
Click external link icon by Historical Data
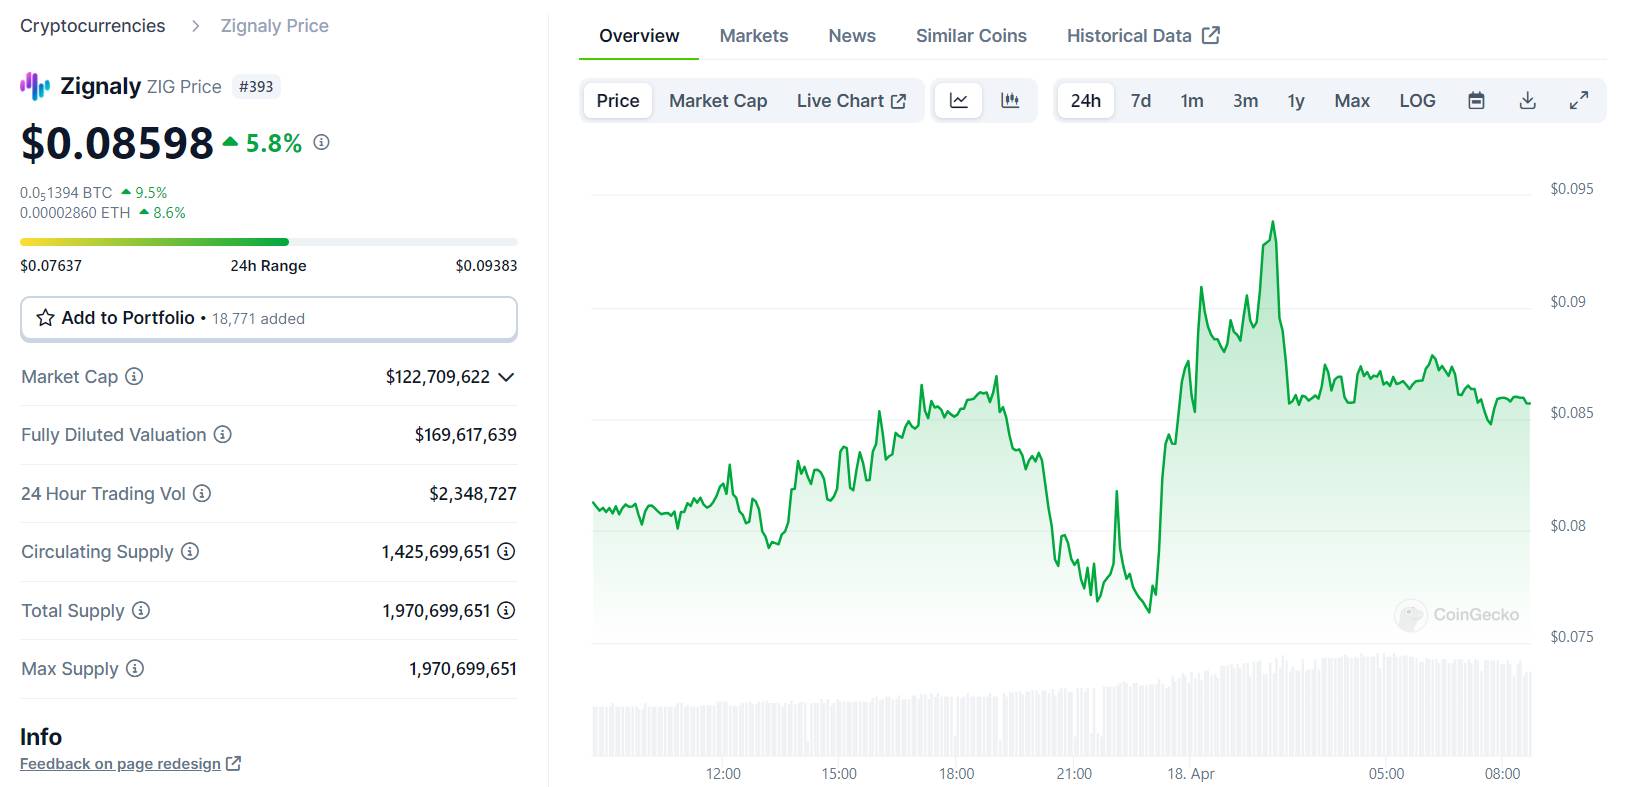[1211, 35]
